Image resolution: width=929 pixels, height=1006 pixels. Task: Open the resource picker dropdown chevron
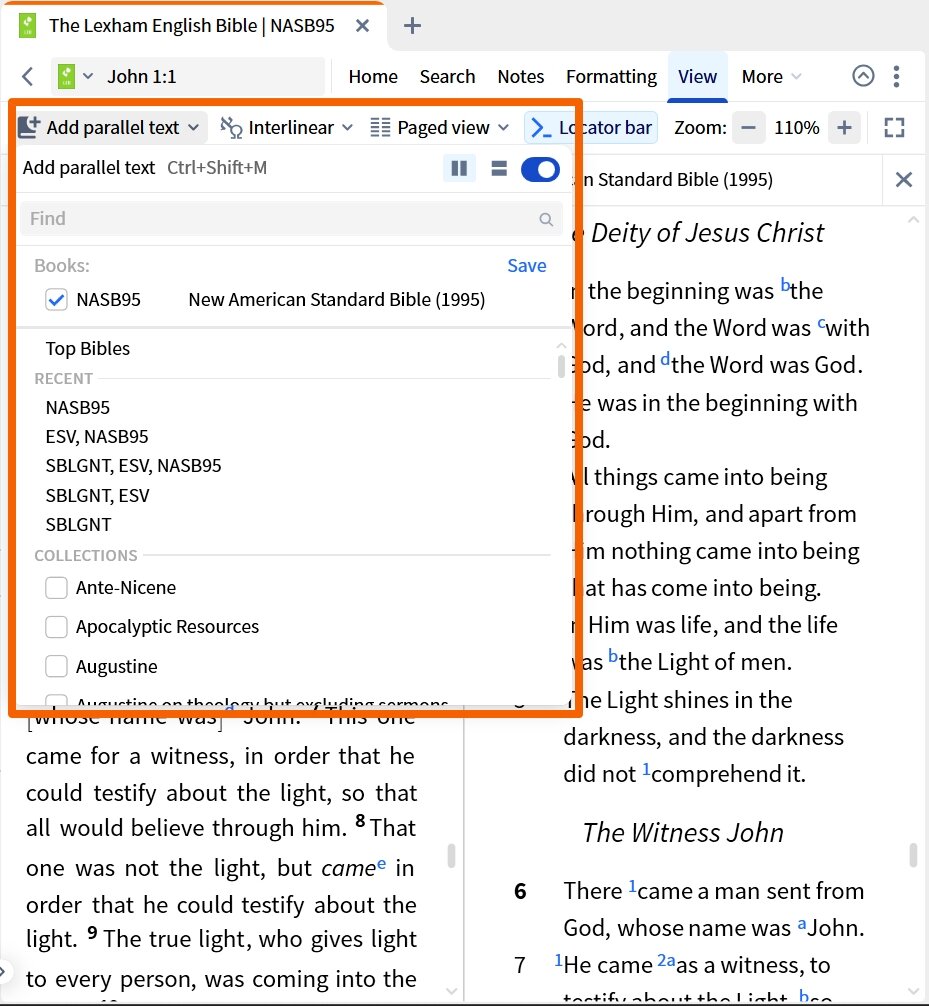coord(89,76)
